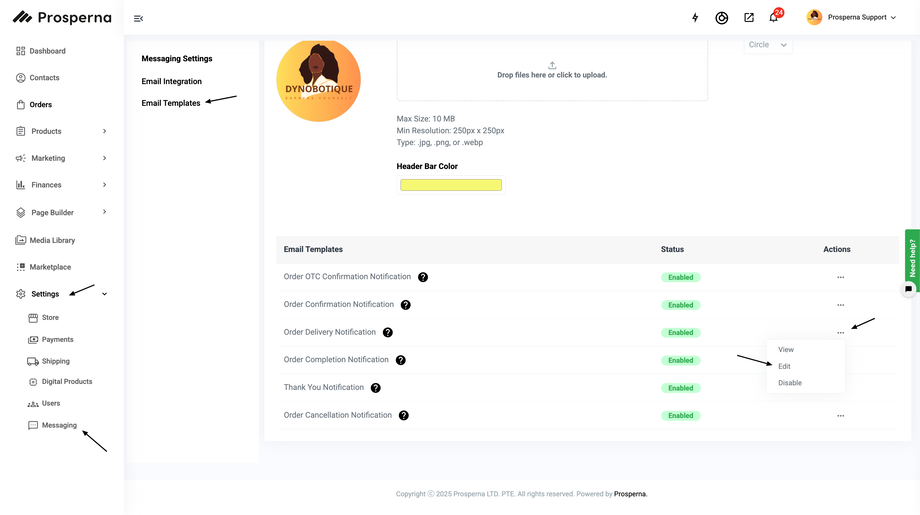
Task: Open the Circle shape dropdown
Action: 768,45
